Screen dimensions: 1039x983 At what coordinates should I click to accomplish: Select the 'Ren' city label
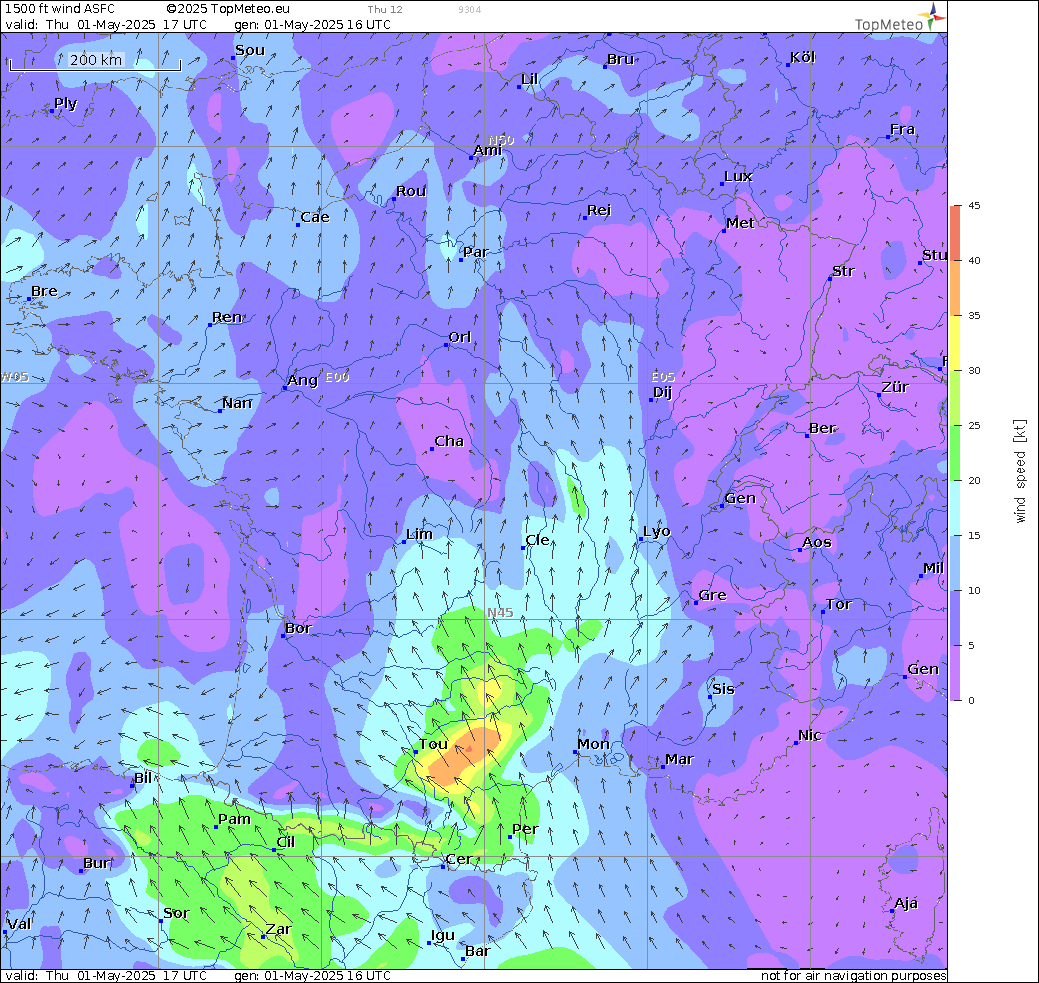coord(227,318)
